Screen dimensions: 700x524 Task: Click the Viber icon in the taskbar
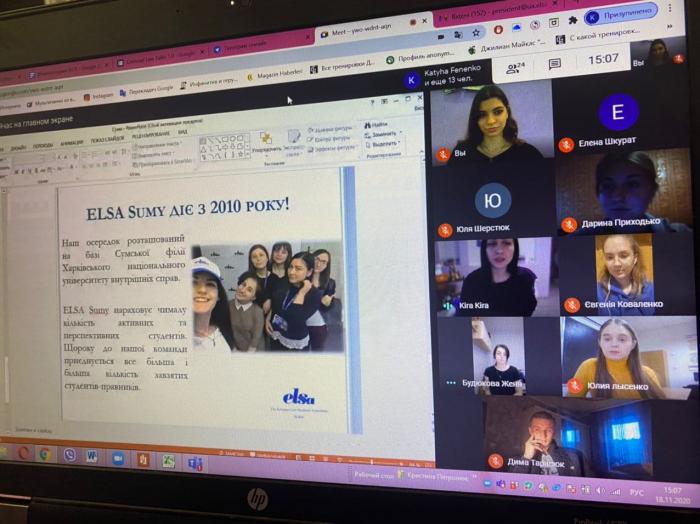tap(69, 454)
